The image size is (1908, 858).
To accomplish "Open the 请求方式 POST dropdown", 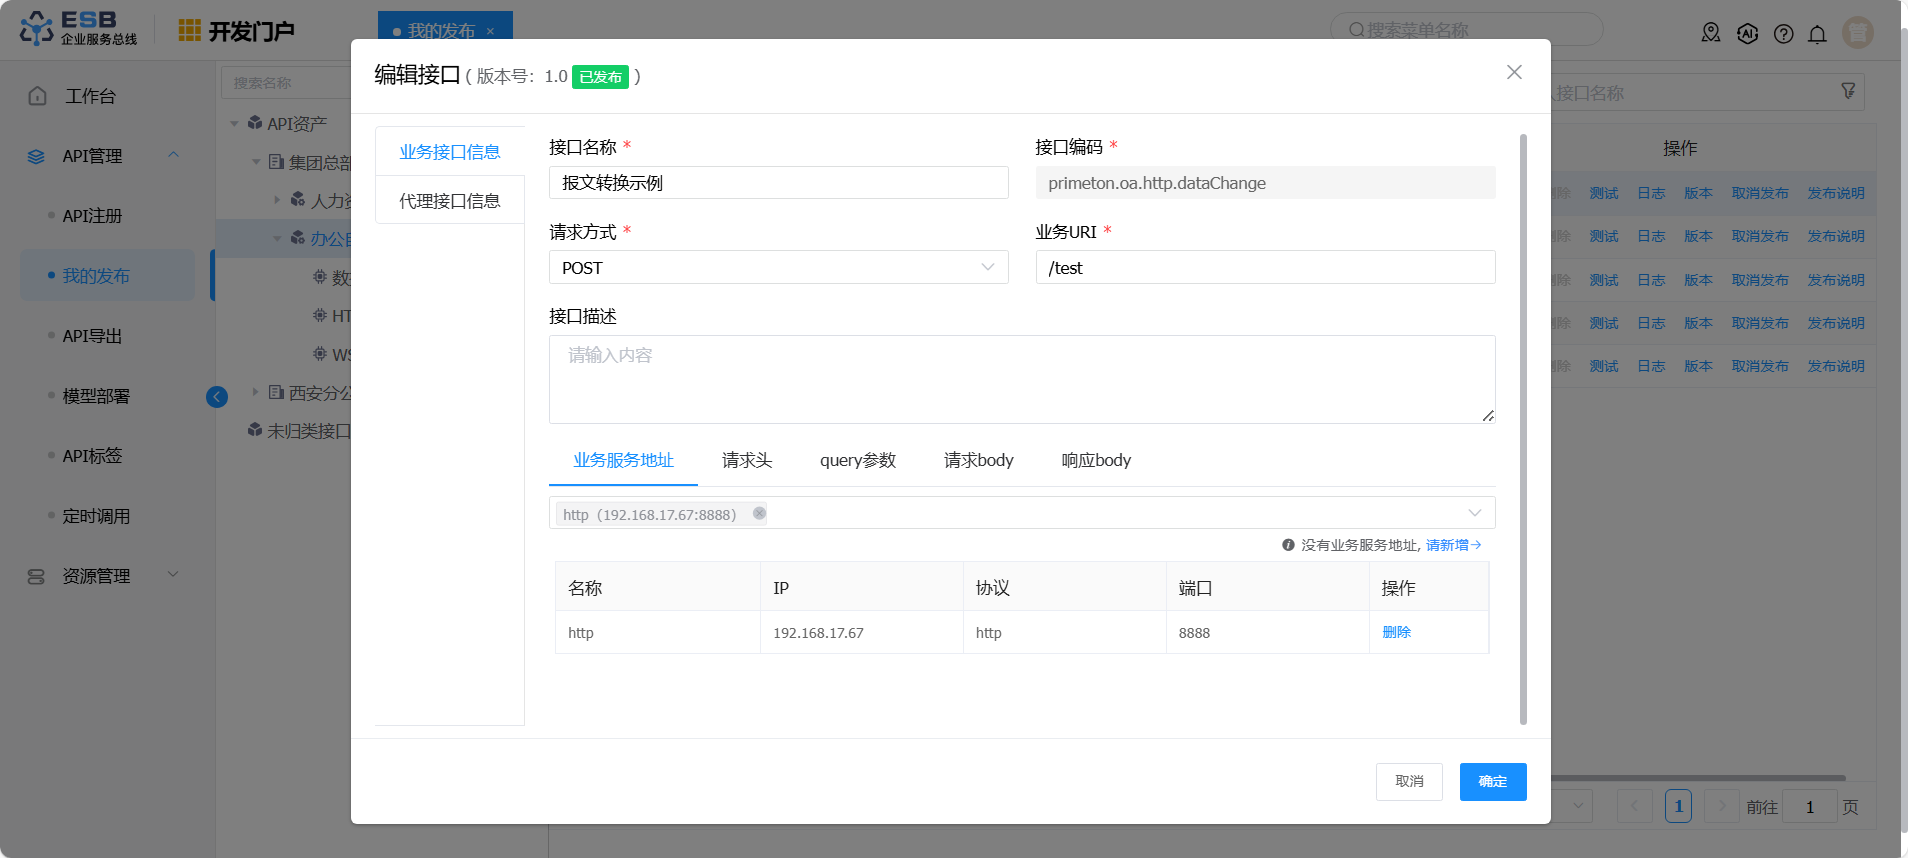I will click(x=778, y=268).
